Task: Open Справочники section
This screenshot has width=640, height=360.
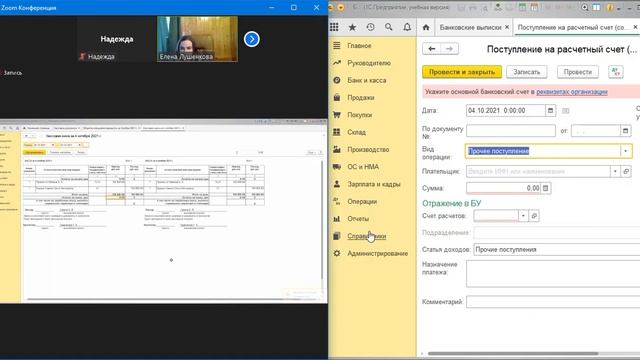Action: pos(367,236)
